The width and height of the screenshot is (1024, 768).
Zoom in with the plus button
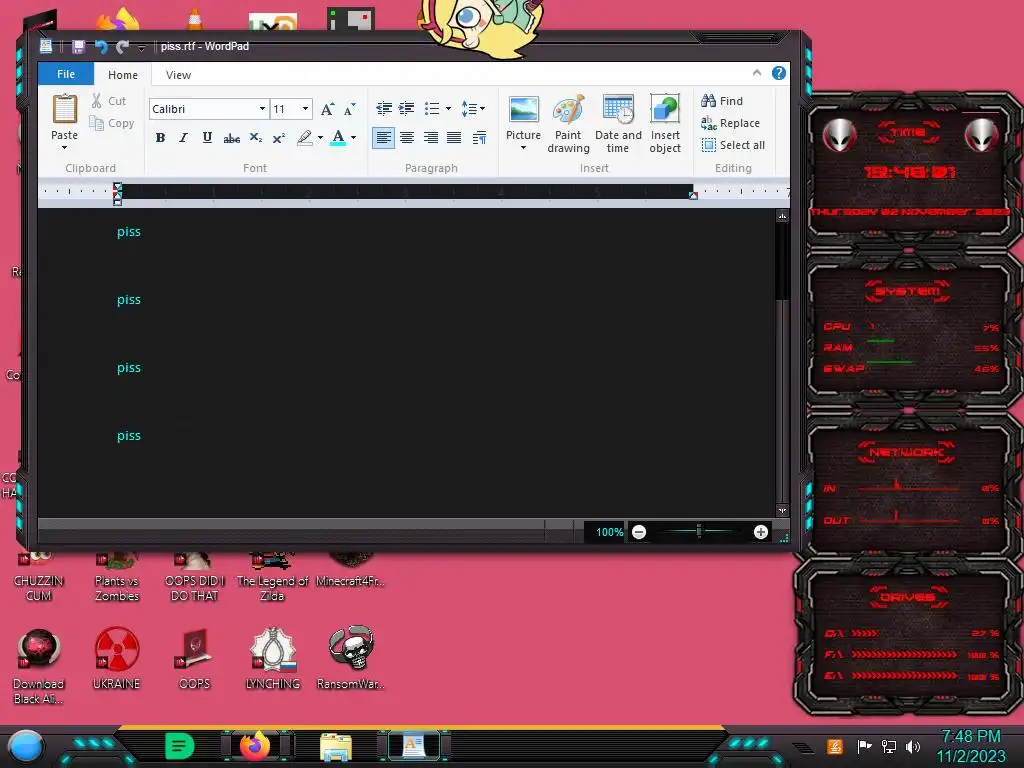tap(761, 532)
